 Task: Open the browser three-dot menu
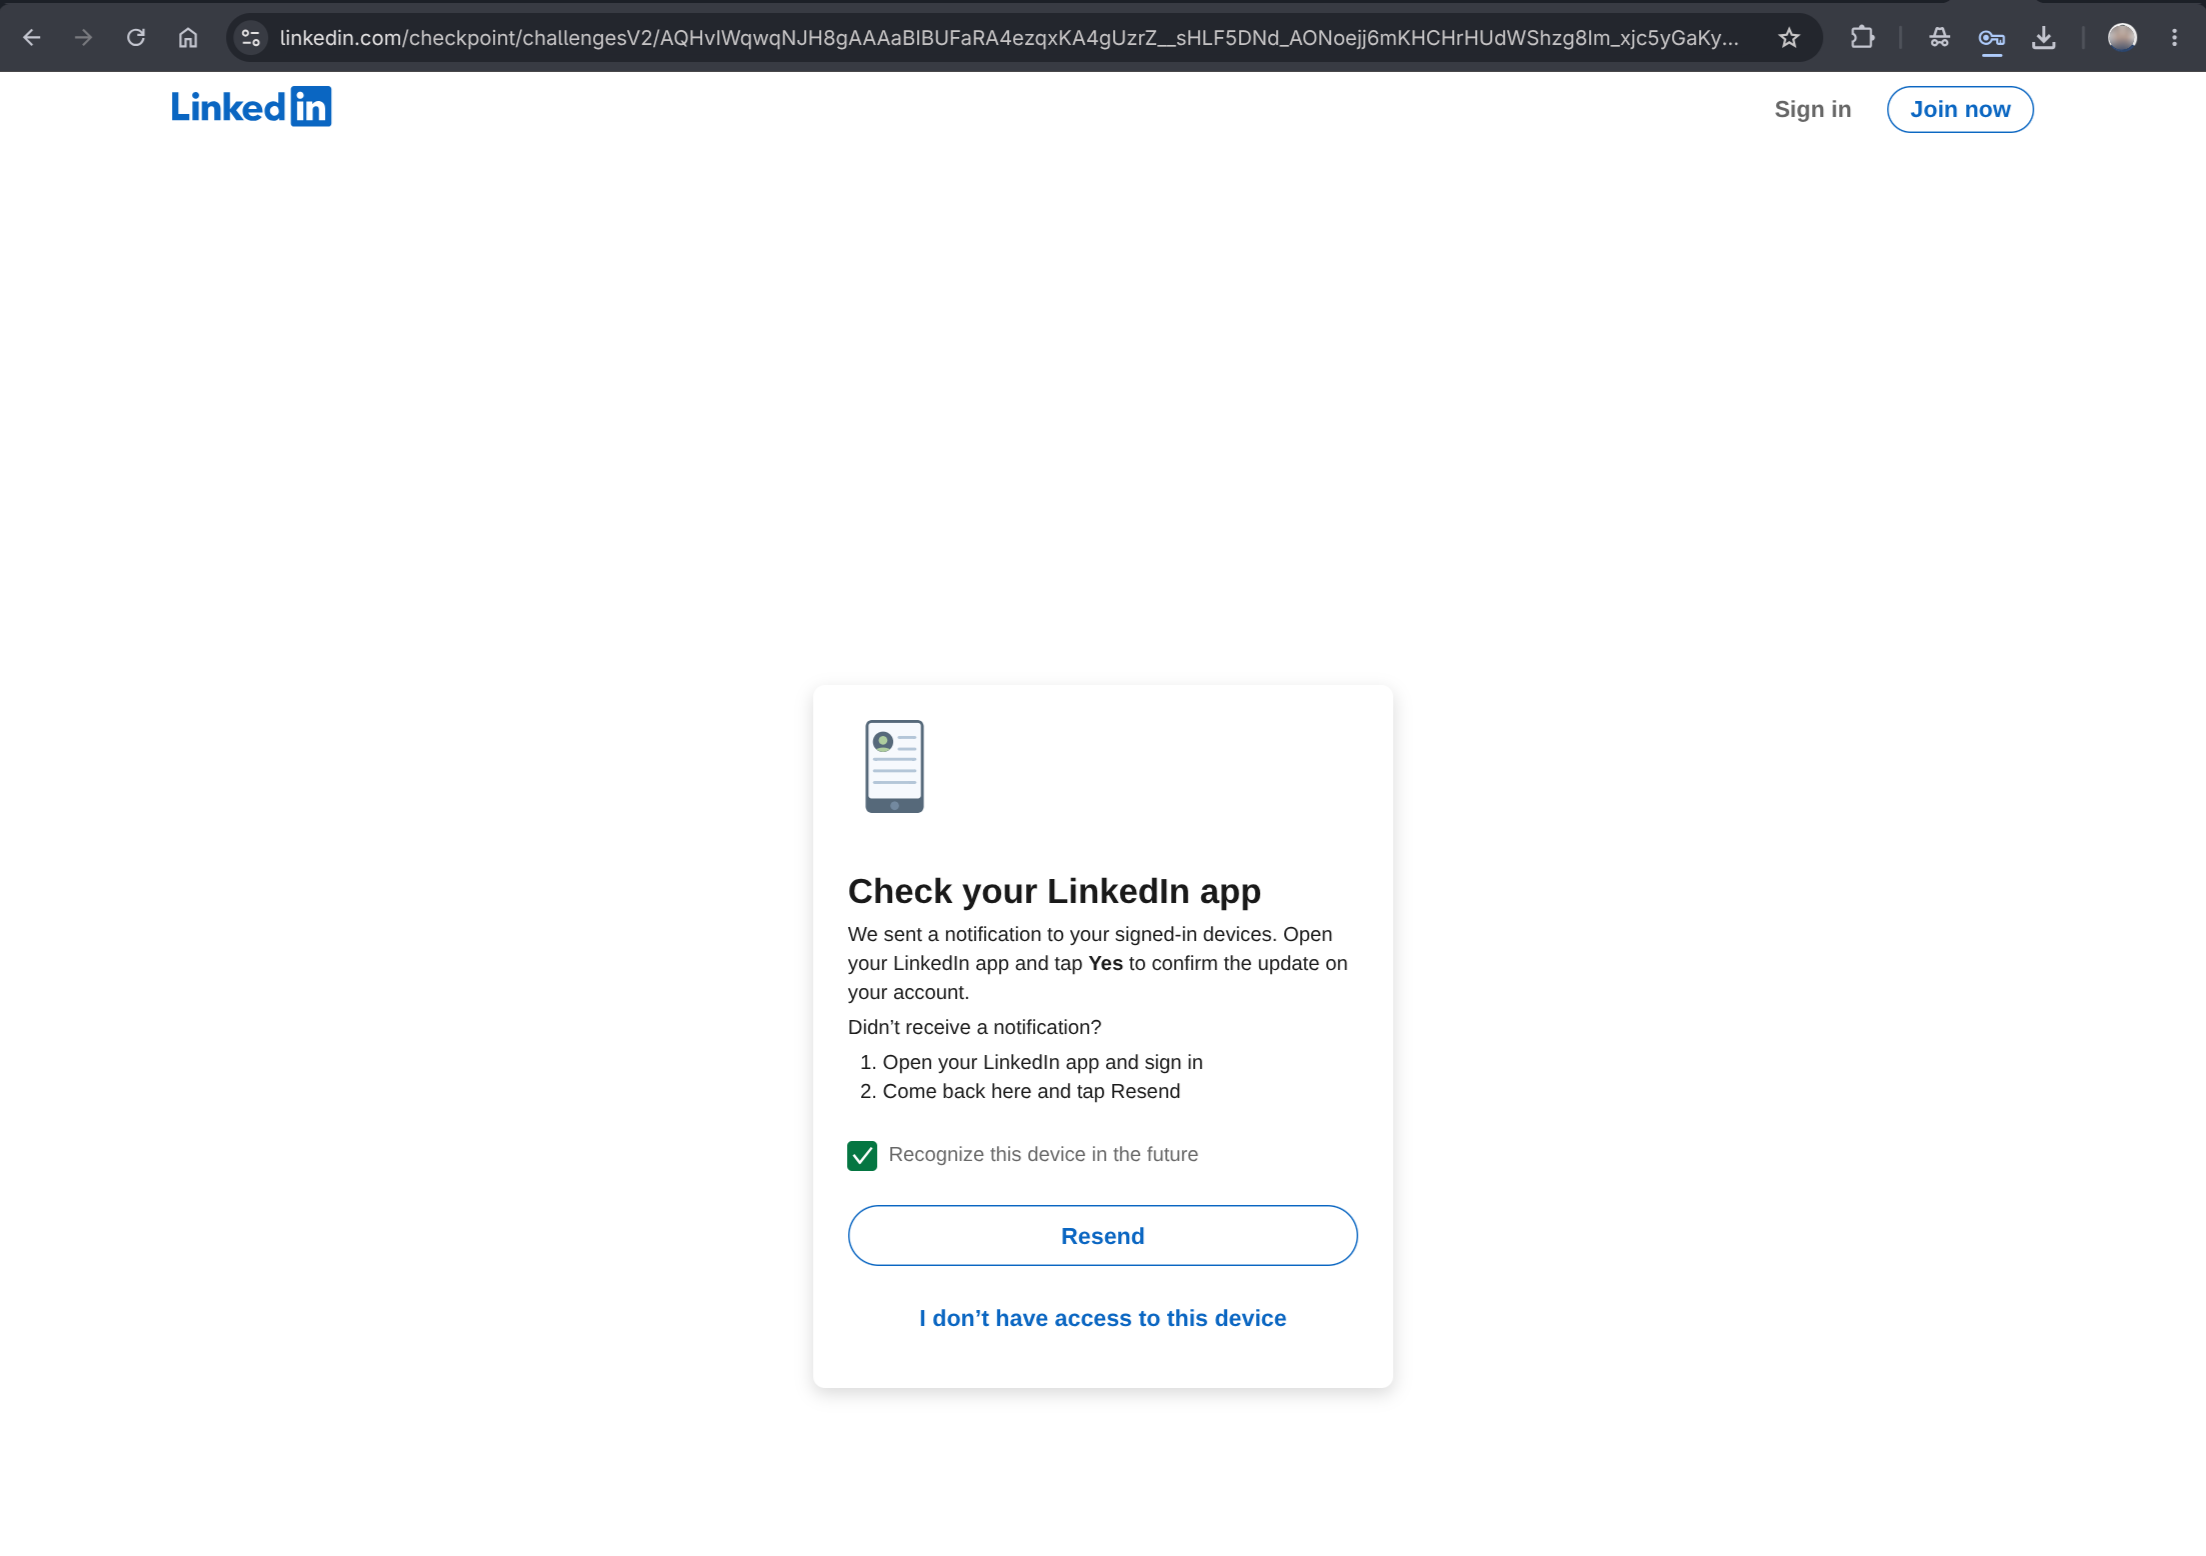coord(2174,38)
